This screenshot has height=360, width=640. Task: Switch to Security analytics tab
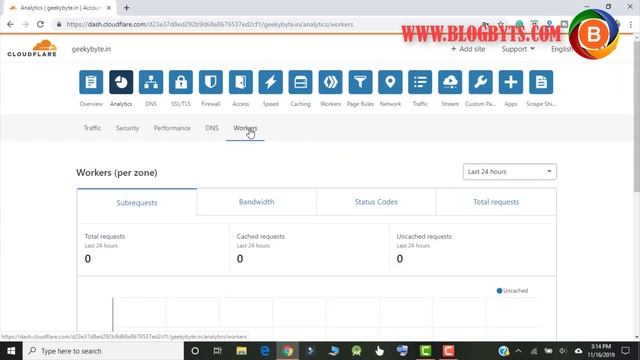pyautogui.click(x=127, y=128)
